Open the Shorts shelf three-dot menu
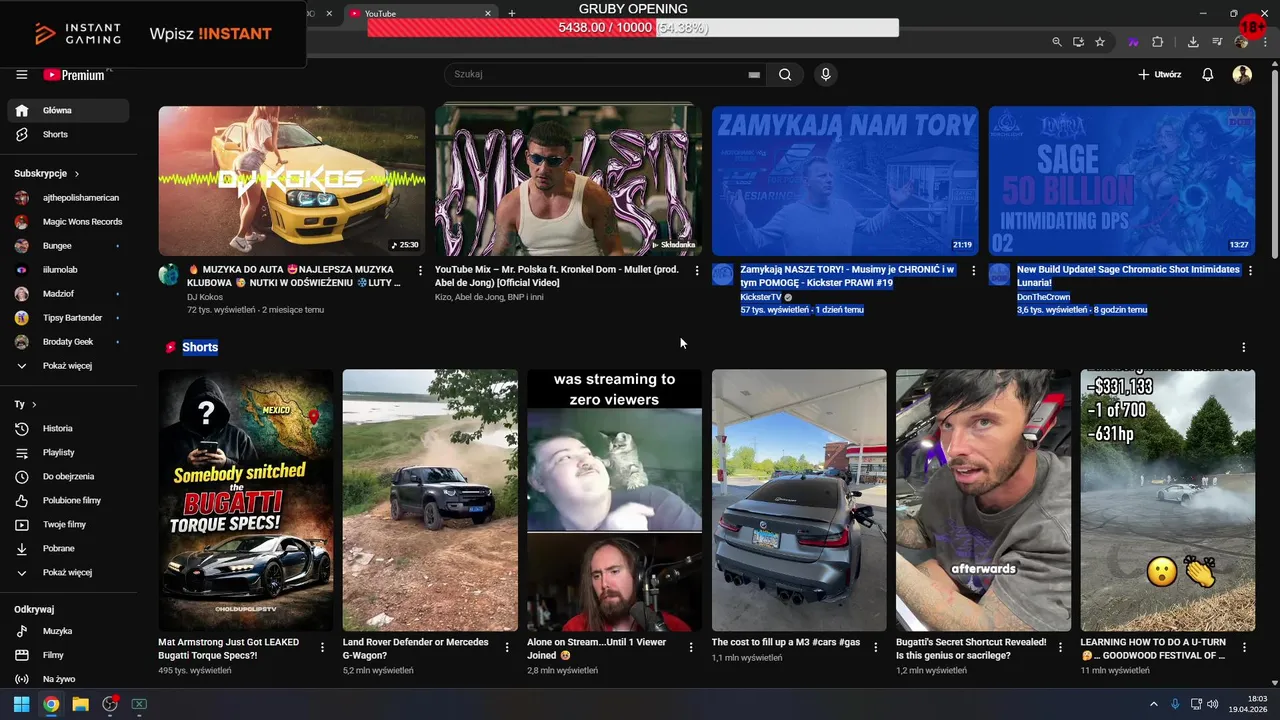 1244,348
